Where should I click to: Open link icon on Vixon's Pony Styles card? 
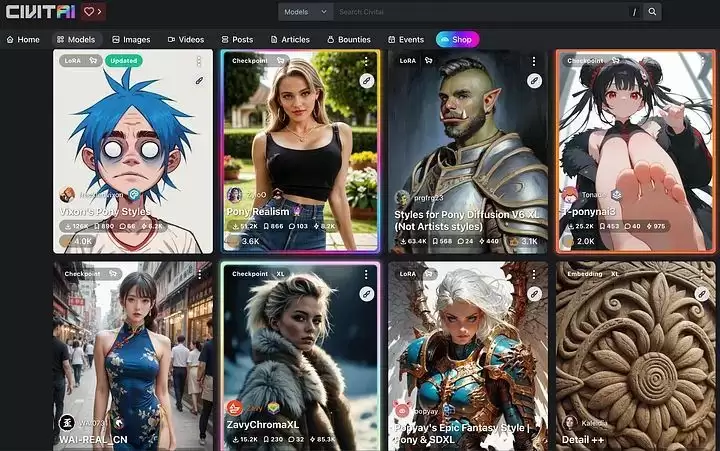(x=199, y=80)
